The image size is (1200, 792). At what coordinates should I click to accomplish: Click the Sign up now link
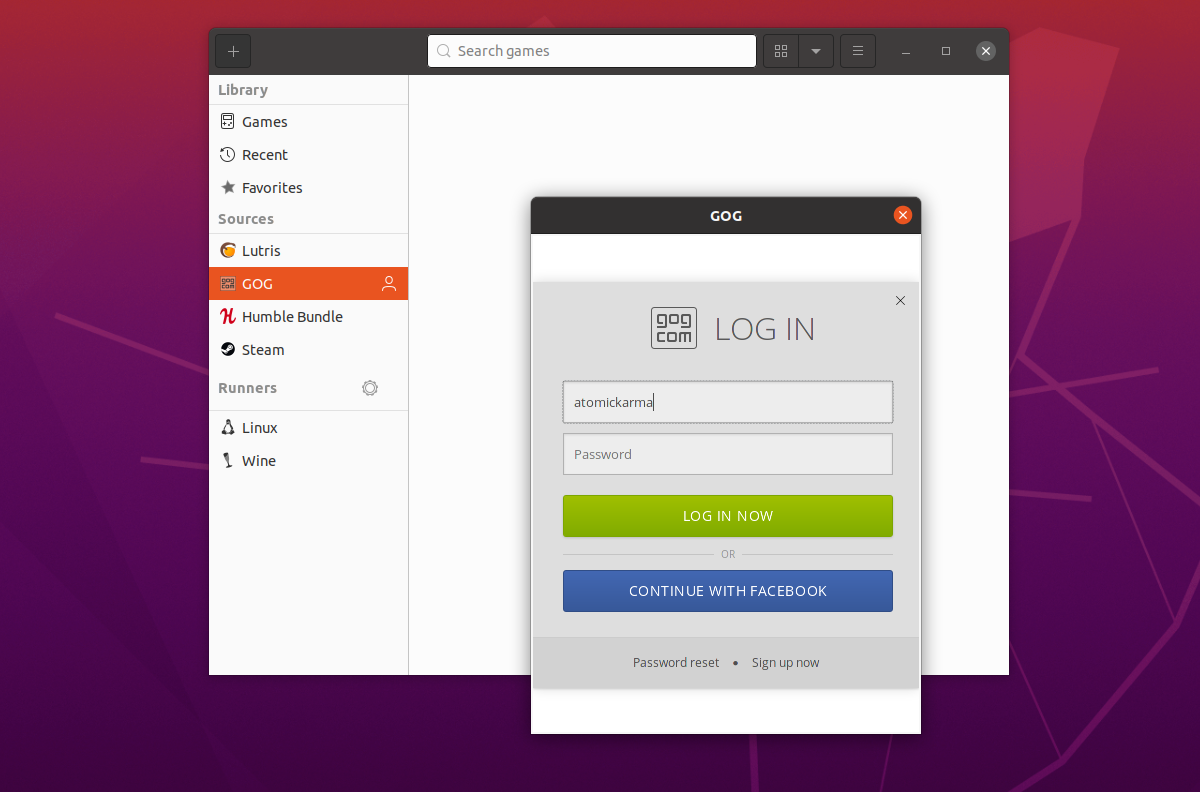tap(785, 662)
